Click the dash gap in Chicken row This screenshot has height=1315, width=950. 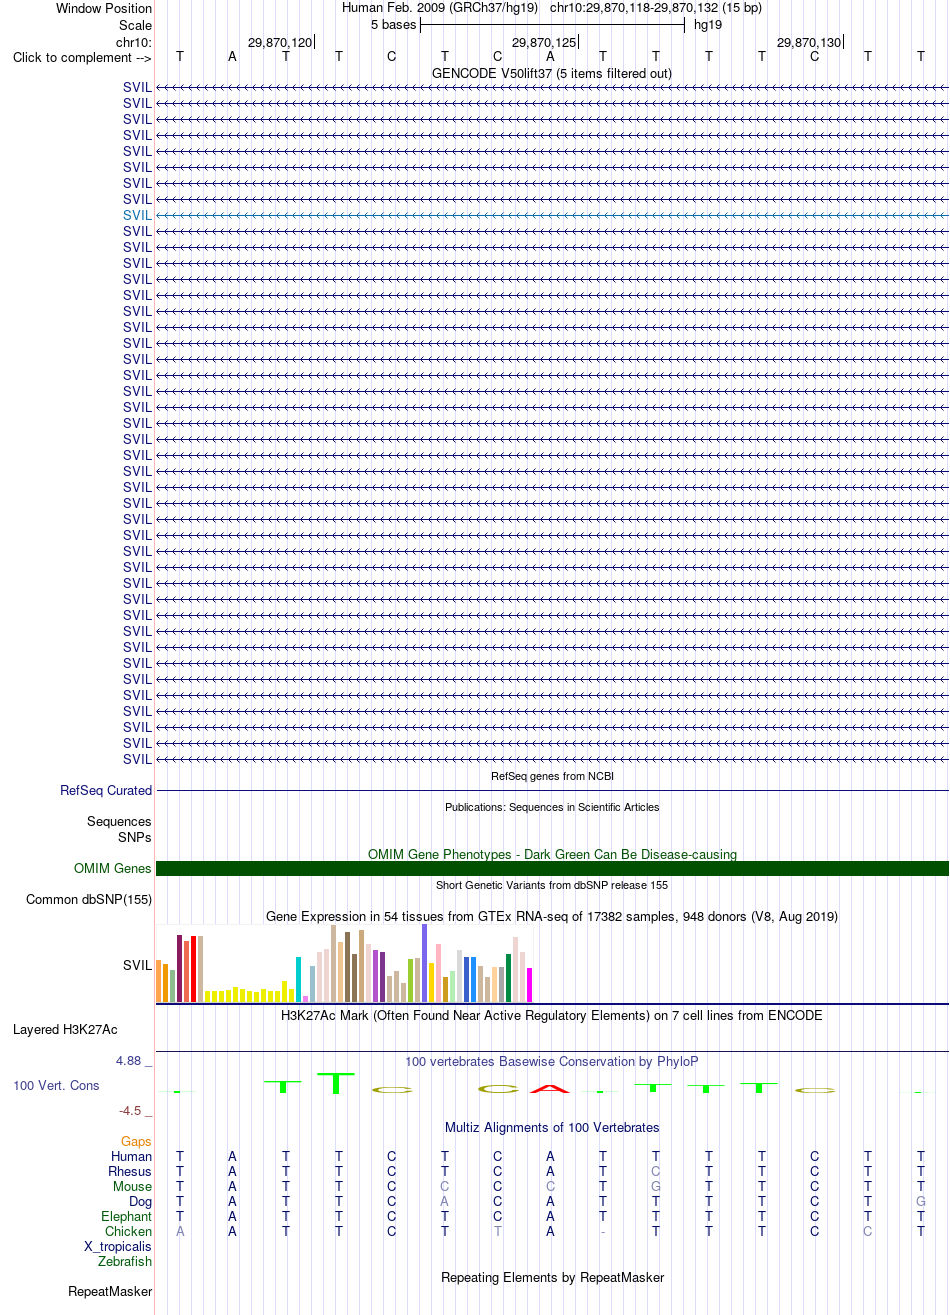[x=602, y=1231]
